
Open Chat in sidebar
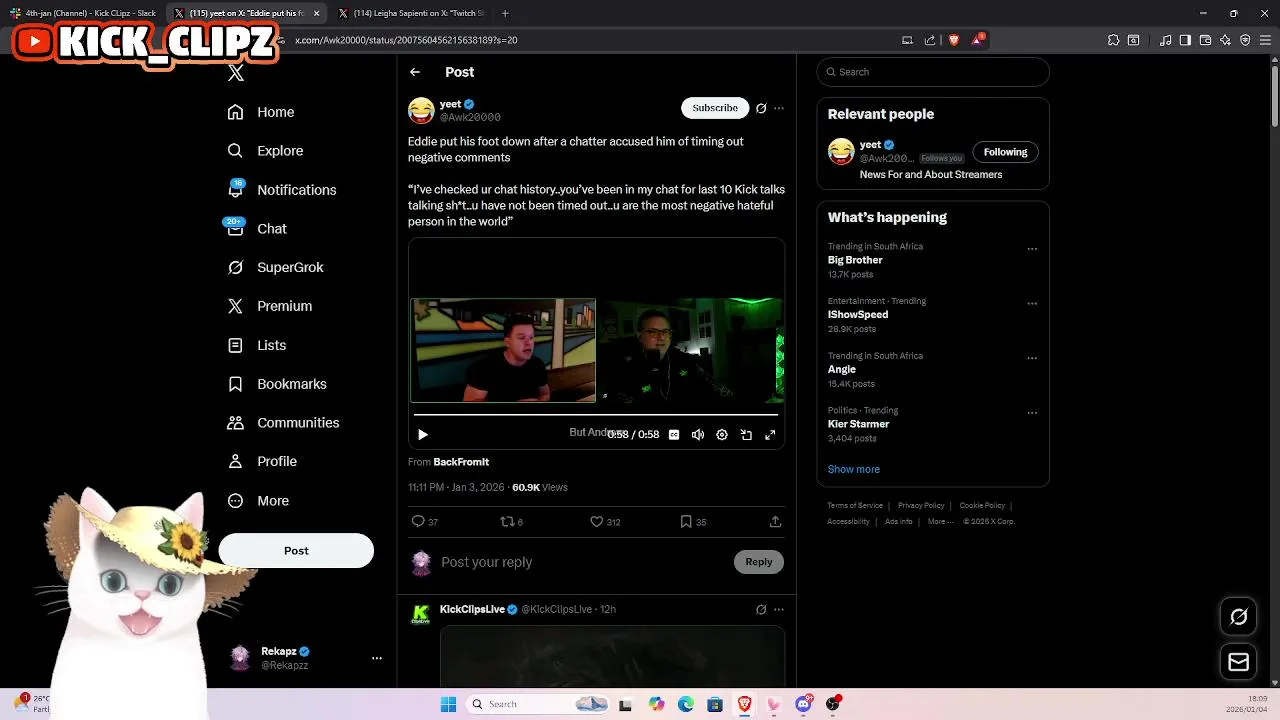[257, 229]
